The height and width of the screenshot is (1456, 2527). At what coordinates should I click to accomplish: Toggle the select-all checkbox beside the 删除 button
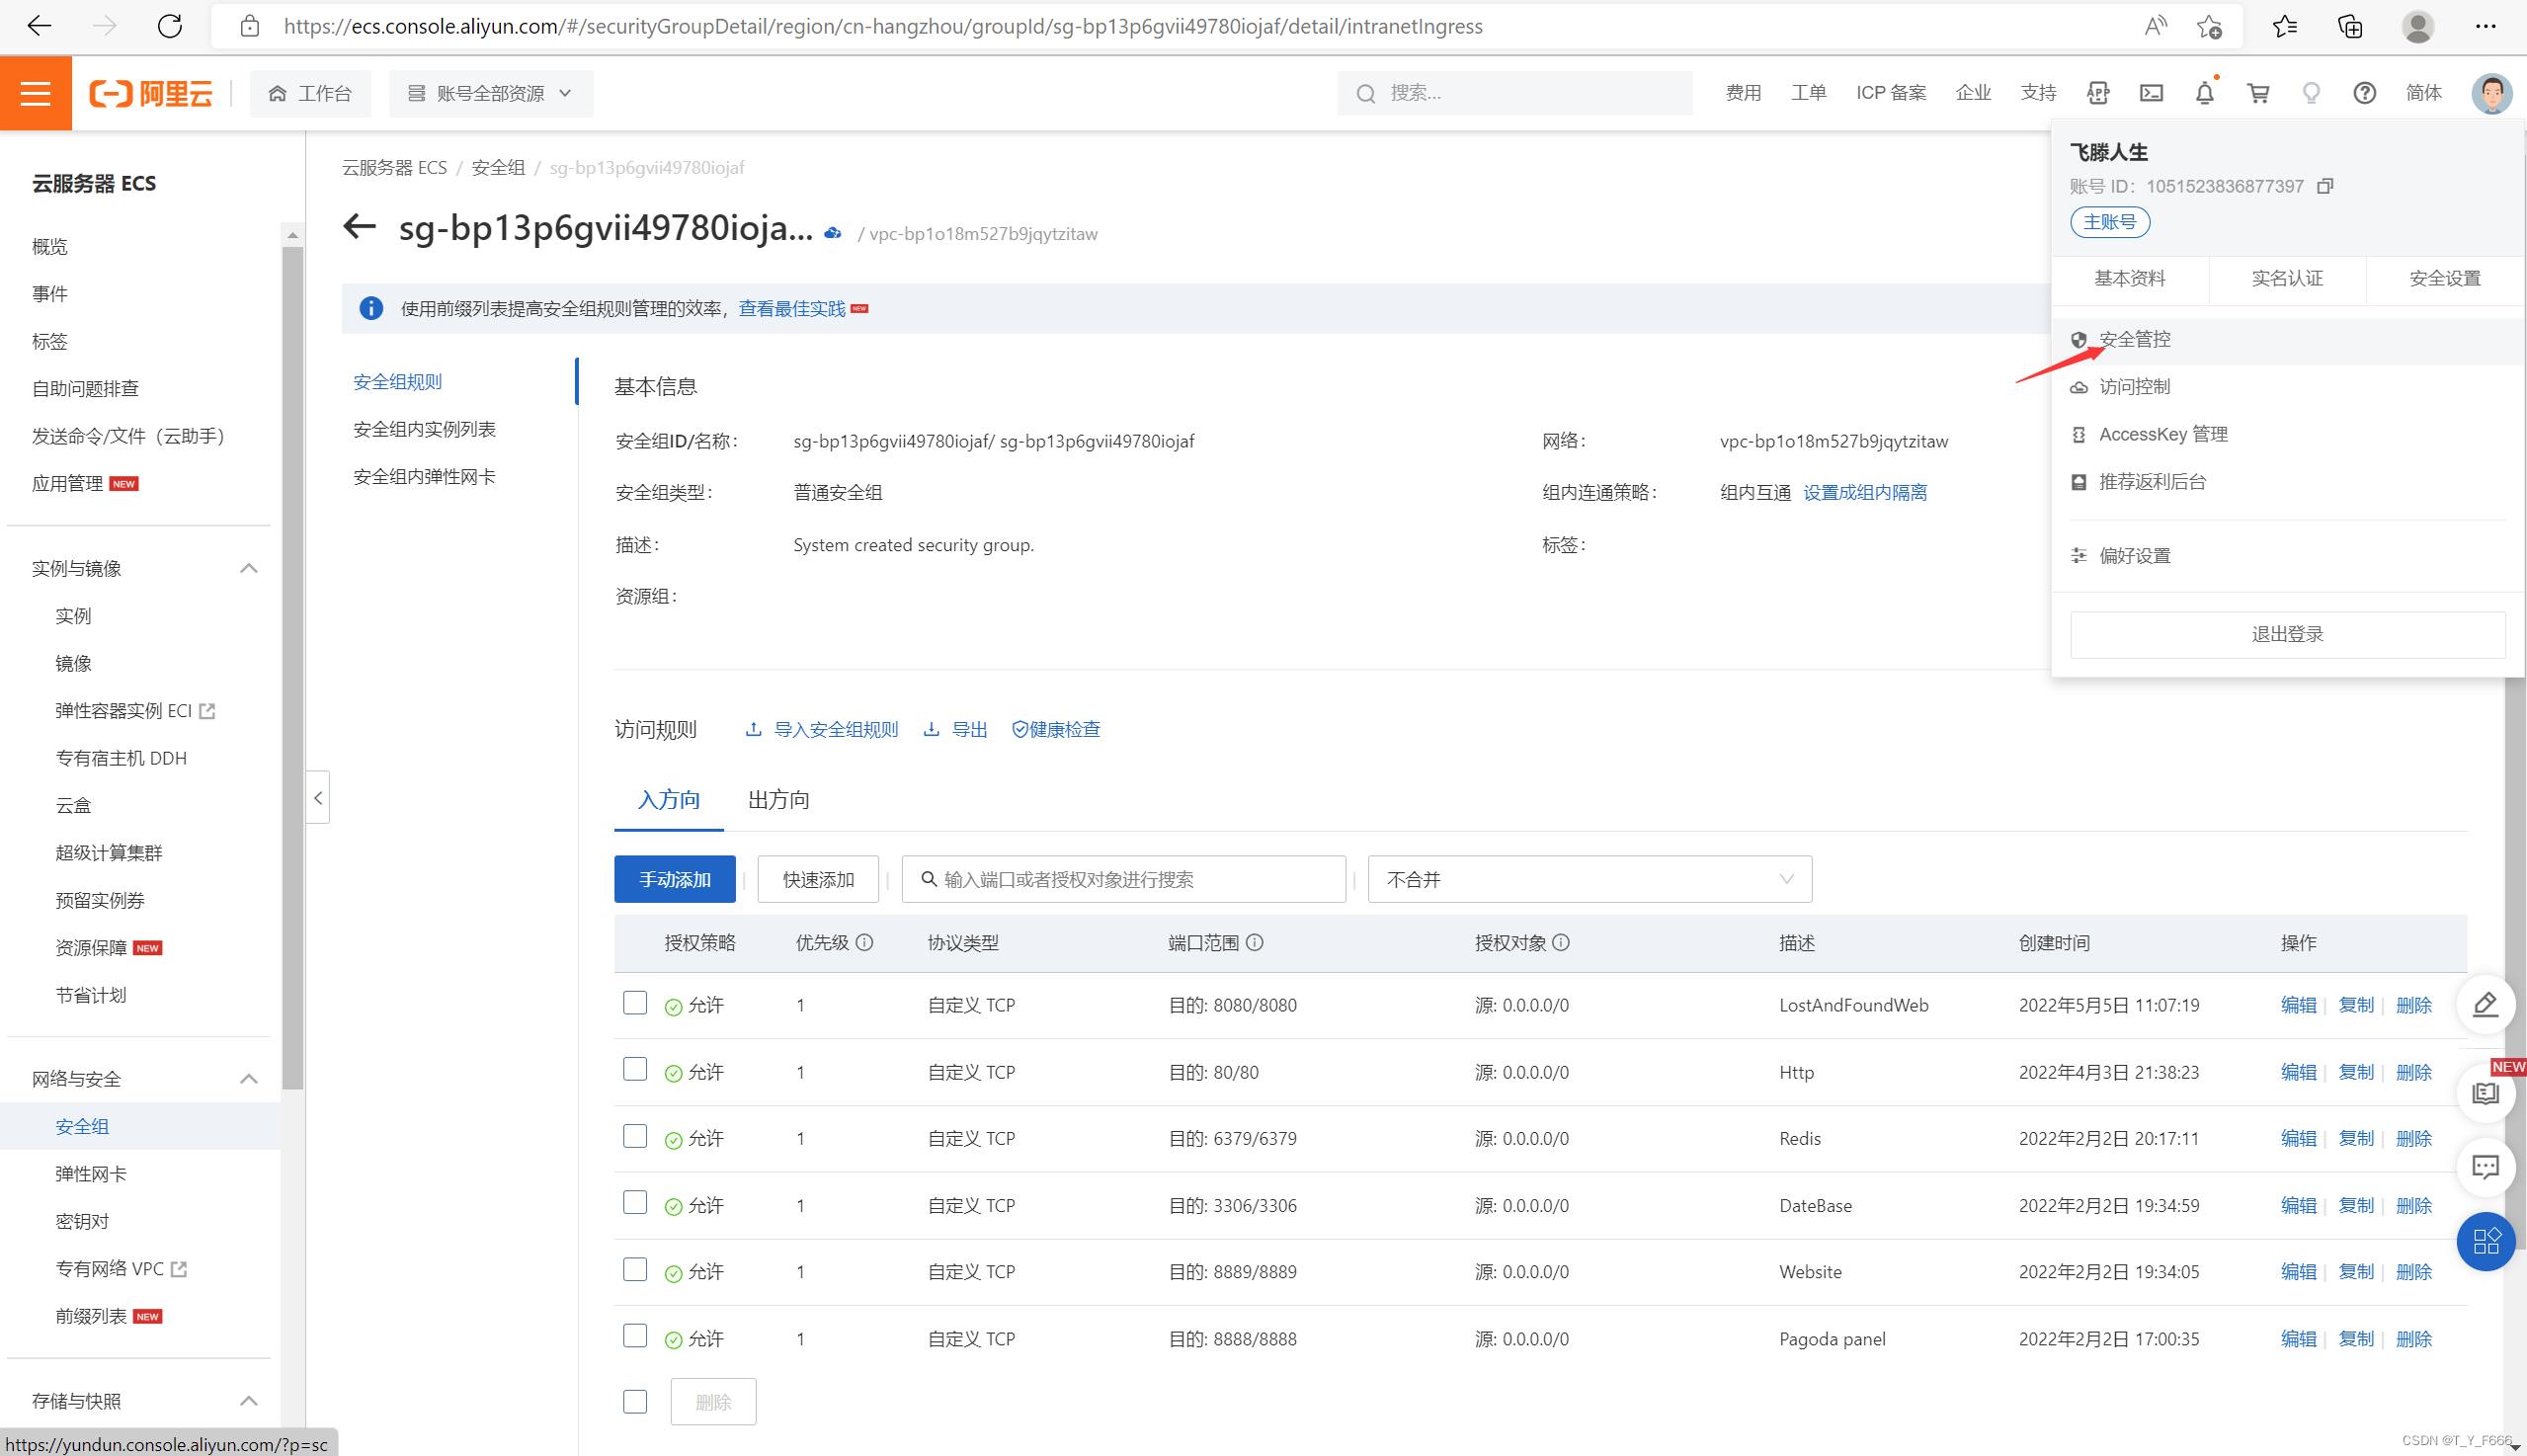(x=635, y=1401)
